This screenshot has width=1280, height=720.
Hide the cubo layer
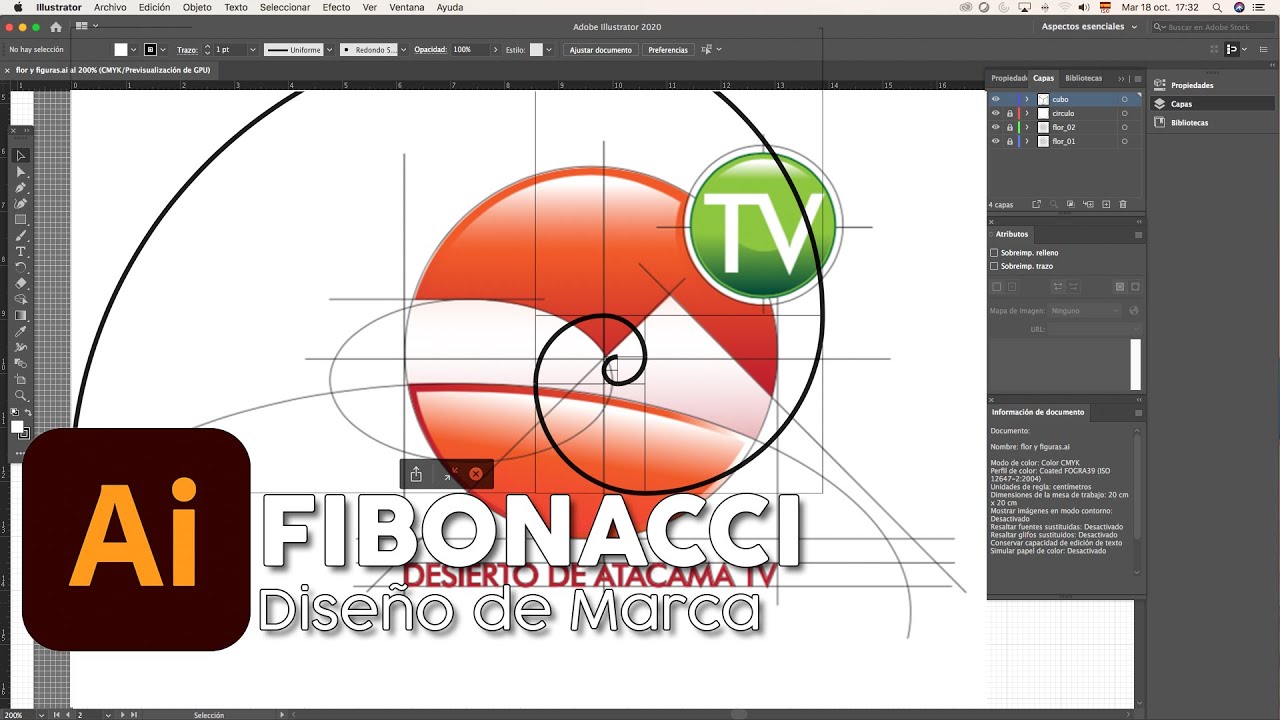click(995, 99)
